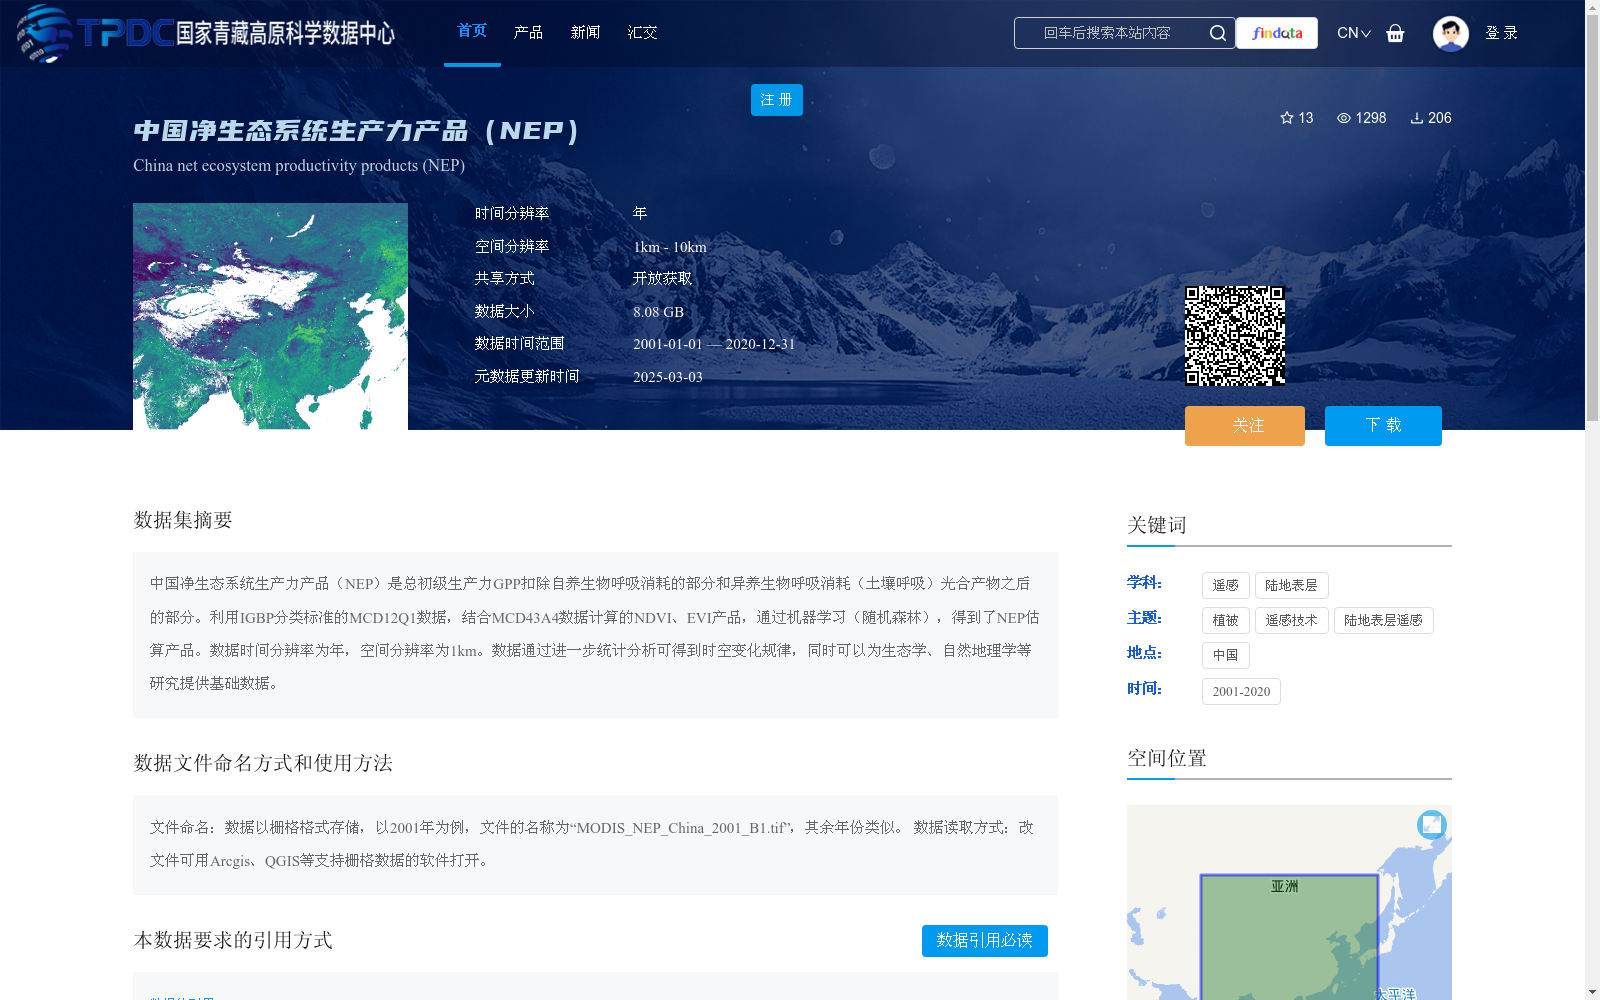This screenshot has width=1600, height=1000.
Task: Open the NEP dataset thumbnail map
Action: point(270,316)
